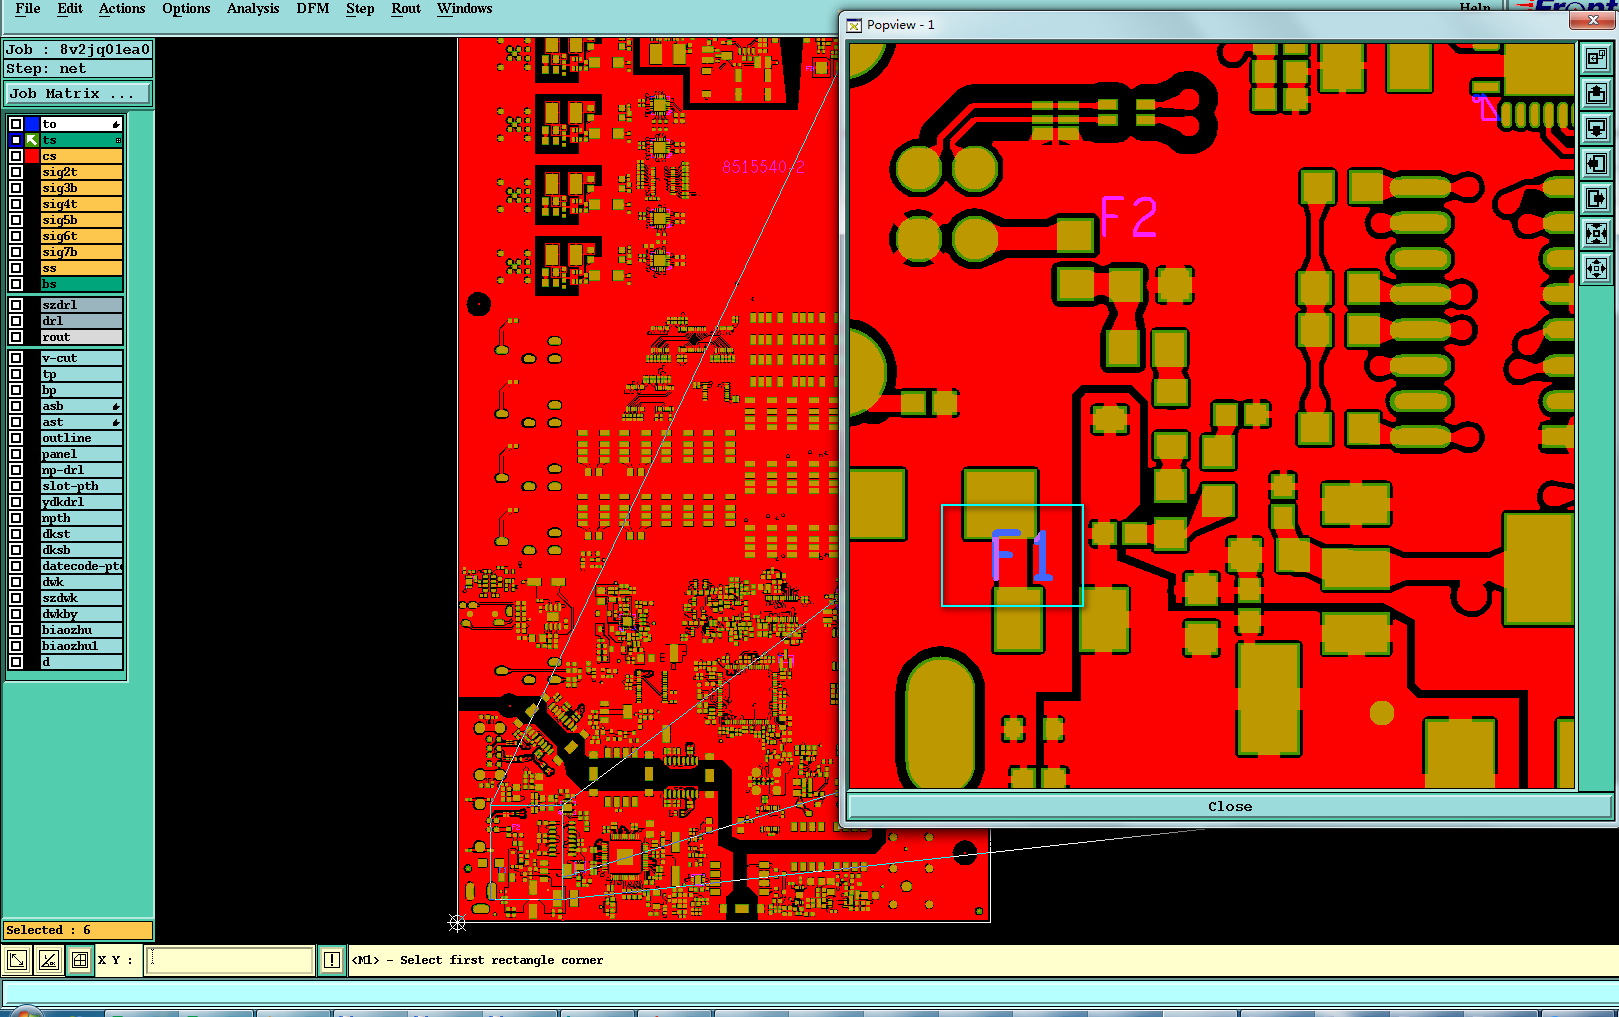Open the Step menu
1619x1017 pixels.
tap(360, 8)
